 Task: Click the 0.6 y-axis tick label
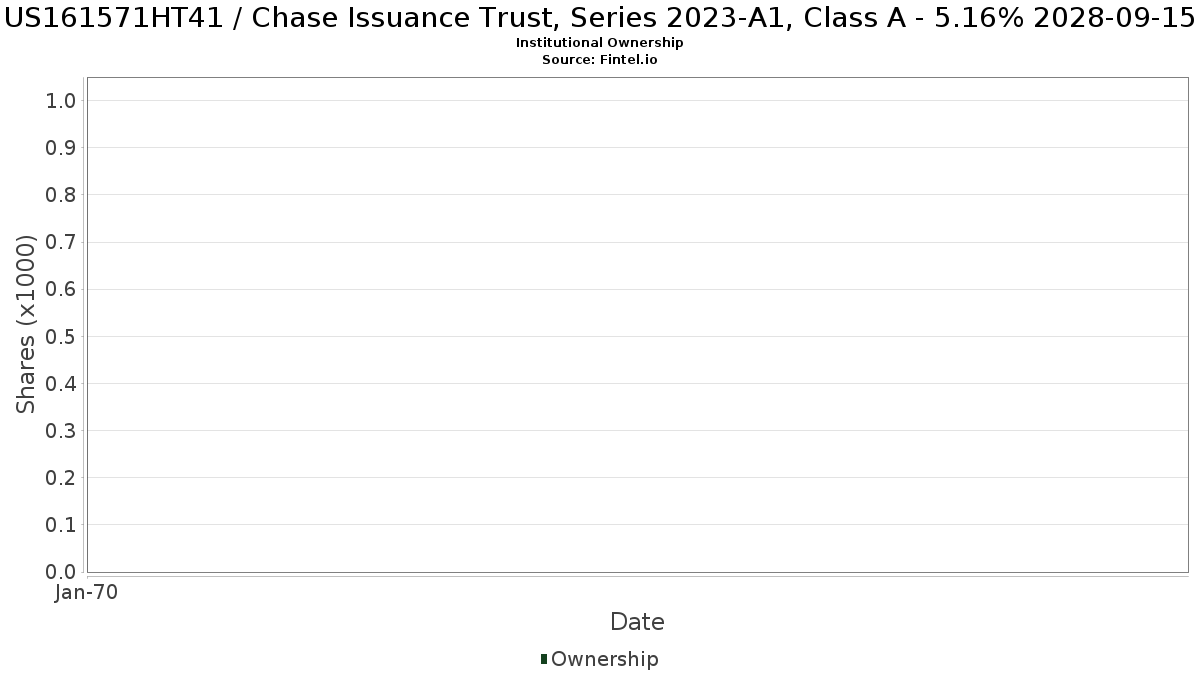click(x=61, y=289)
